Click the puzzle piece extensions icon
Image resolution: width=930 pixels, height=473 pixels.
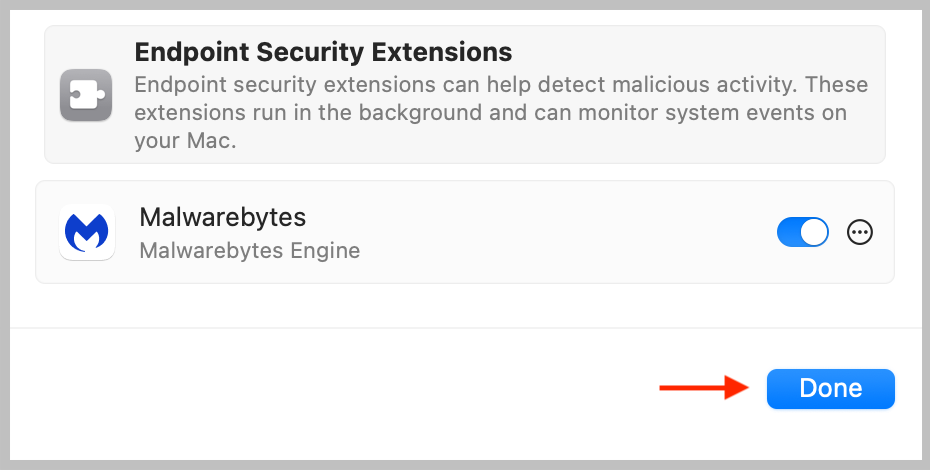(86, 95)
